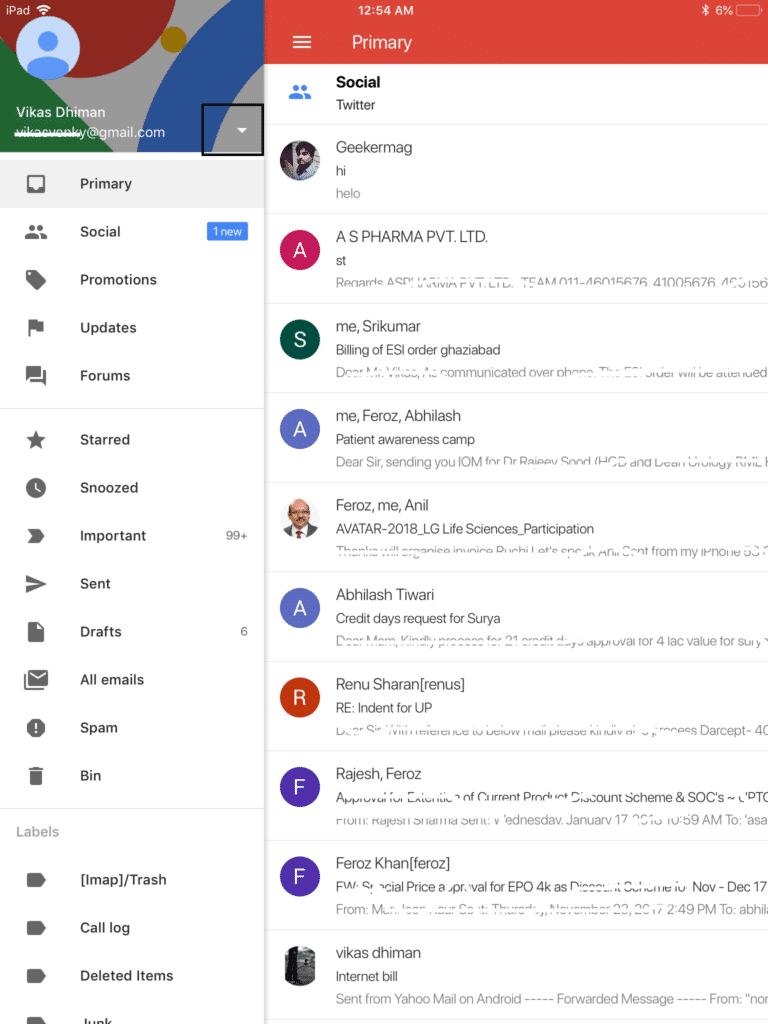Select the Important label marker
Screen dimensions: 768x1024
click(36, 536)
